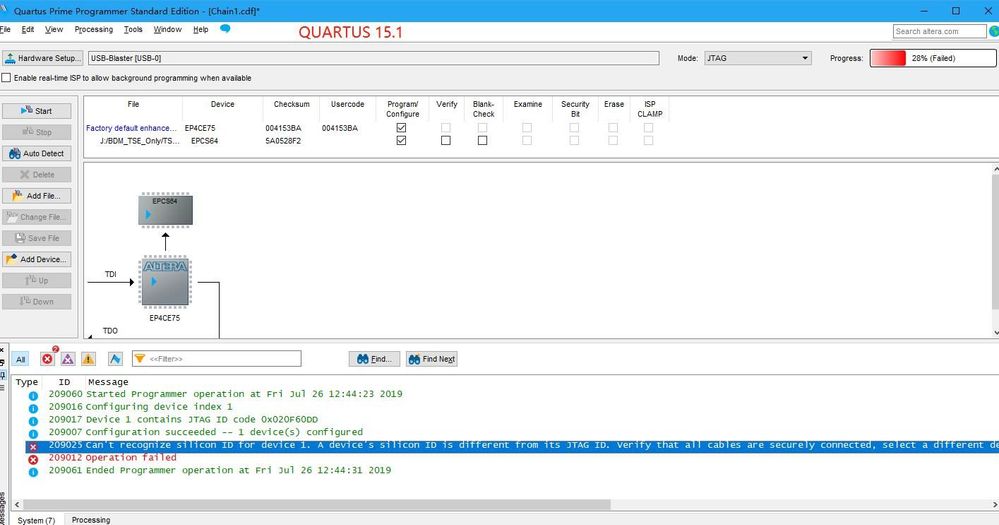Enable Blank-Check for EPCS64 row

[482, 141]
